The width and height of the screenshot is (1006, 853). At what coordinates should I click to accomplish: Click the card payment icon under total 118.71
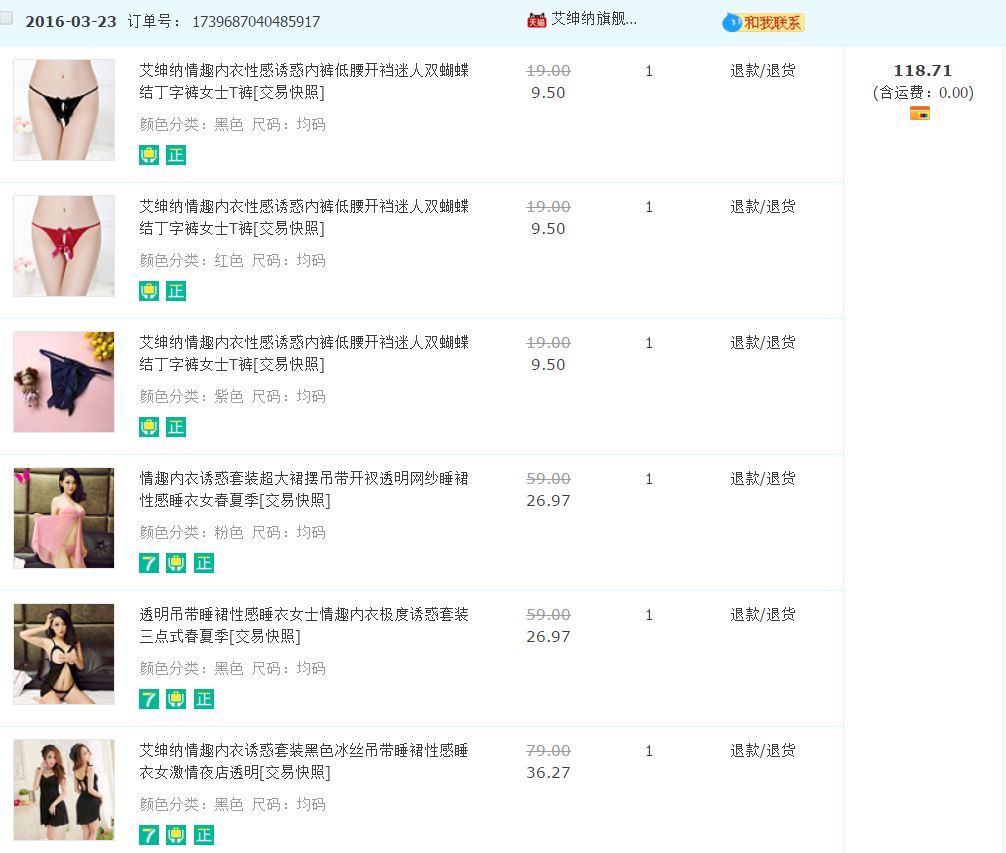(x=920, y=114)
